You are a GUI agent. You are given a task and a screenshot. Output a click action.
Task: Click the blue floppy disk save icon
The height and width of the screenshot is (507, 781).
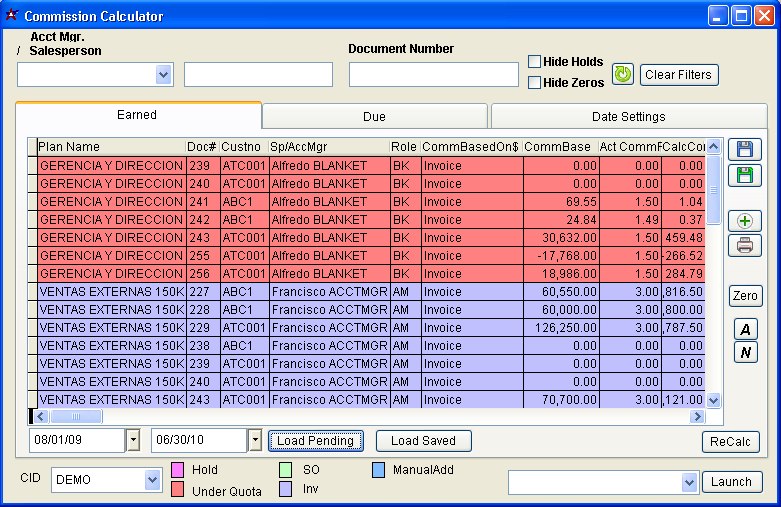click(x=744, y=150)
